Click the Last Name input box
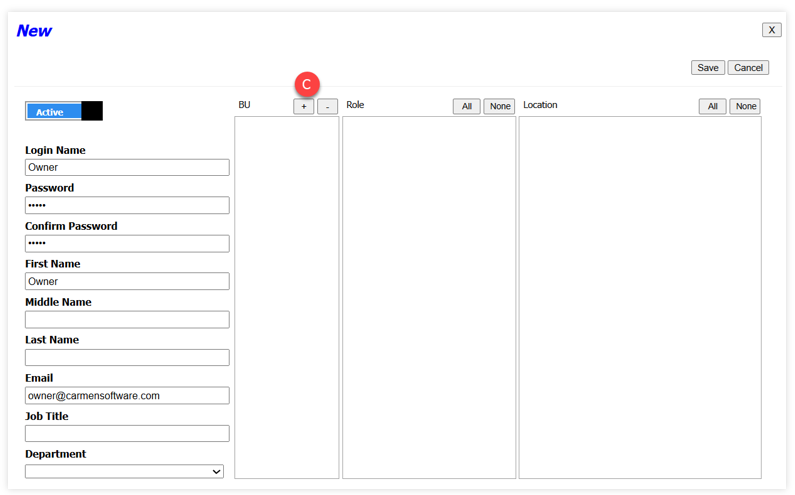This screenshot has width=795, height=495. coord(127,357)
